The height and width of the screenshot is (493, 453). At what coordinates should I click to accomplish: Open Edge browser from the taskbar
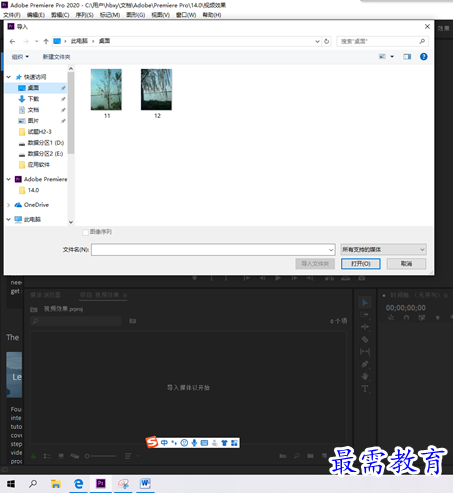78,484
